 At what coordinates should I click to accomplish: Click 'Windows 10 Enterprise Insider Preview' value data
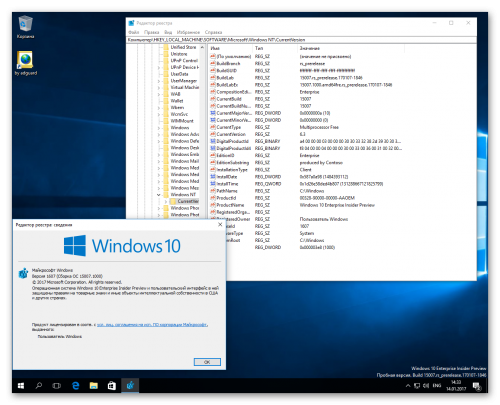tap(337, 205)
